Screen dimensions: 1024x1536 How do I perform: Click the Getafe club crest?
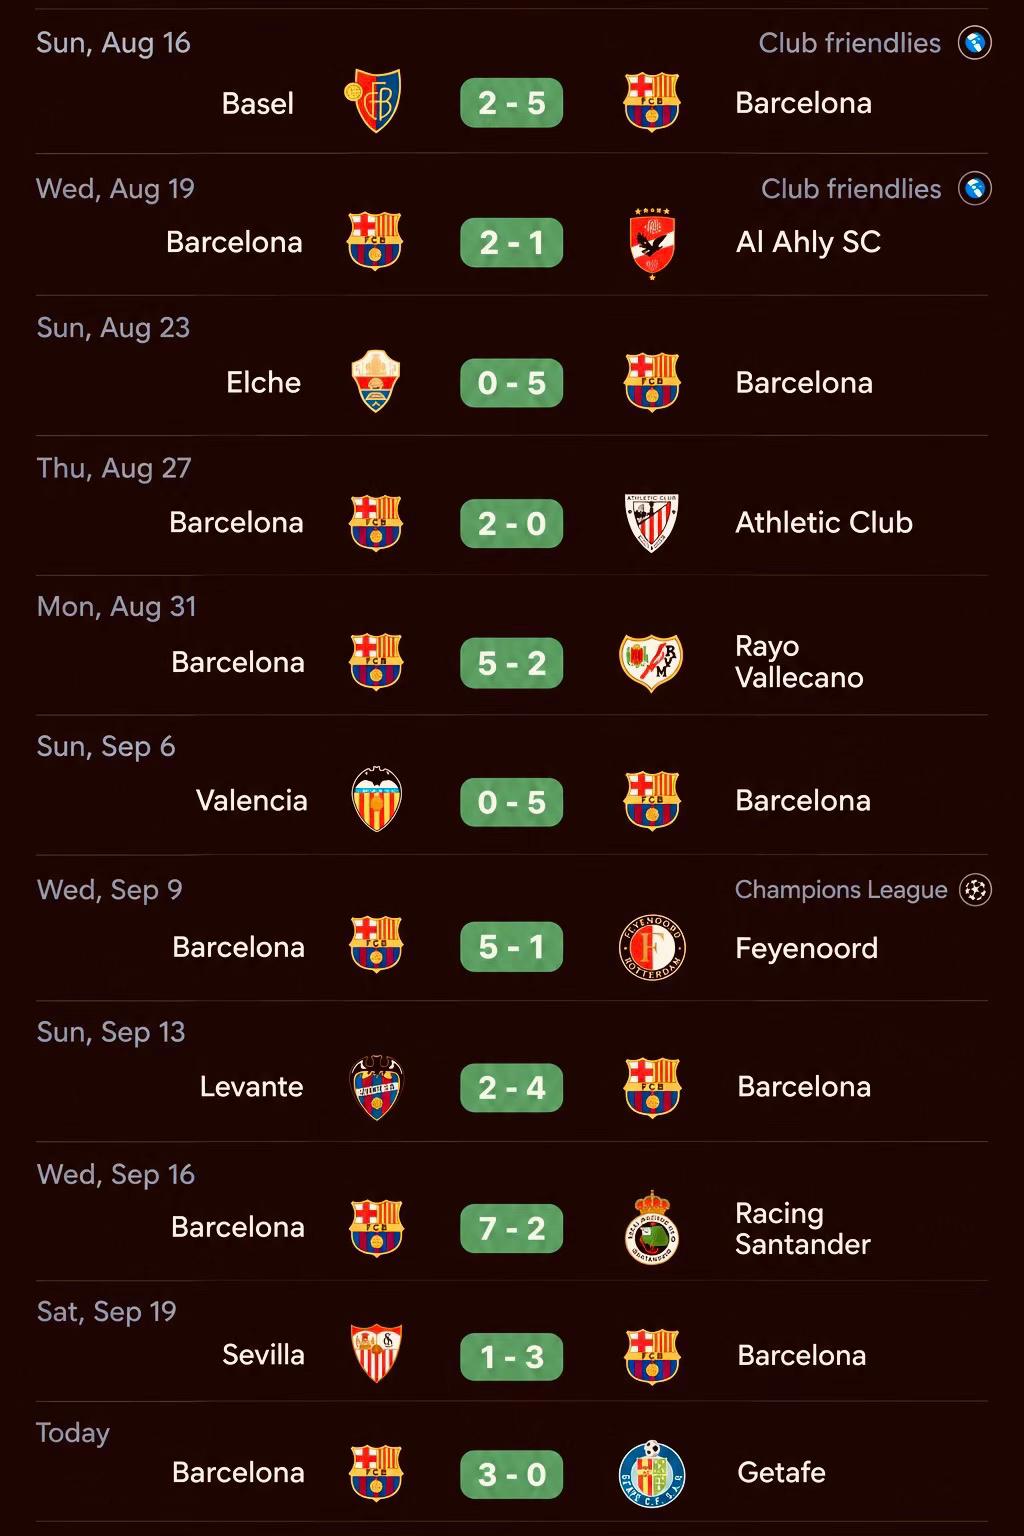(652, 1474)
